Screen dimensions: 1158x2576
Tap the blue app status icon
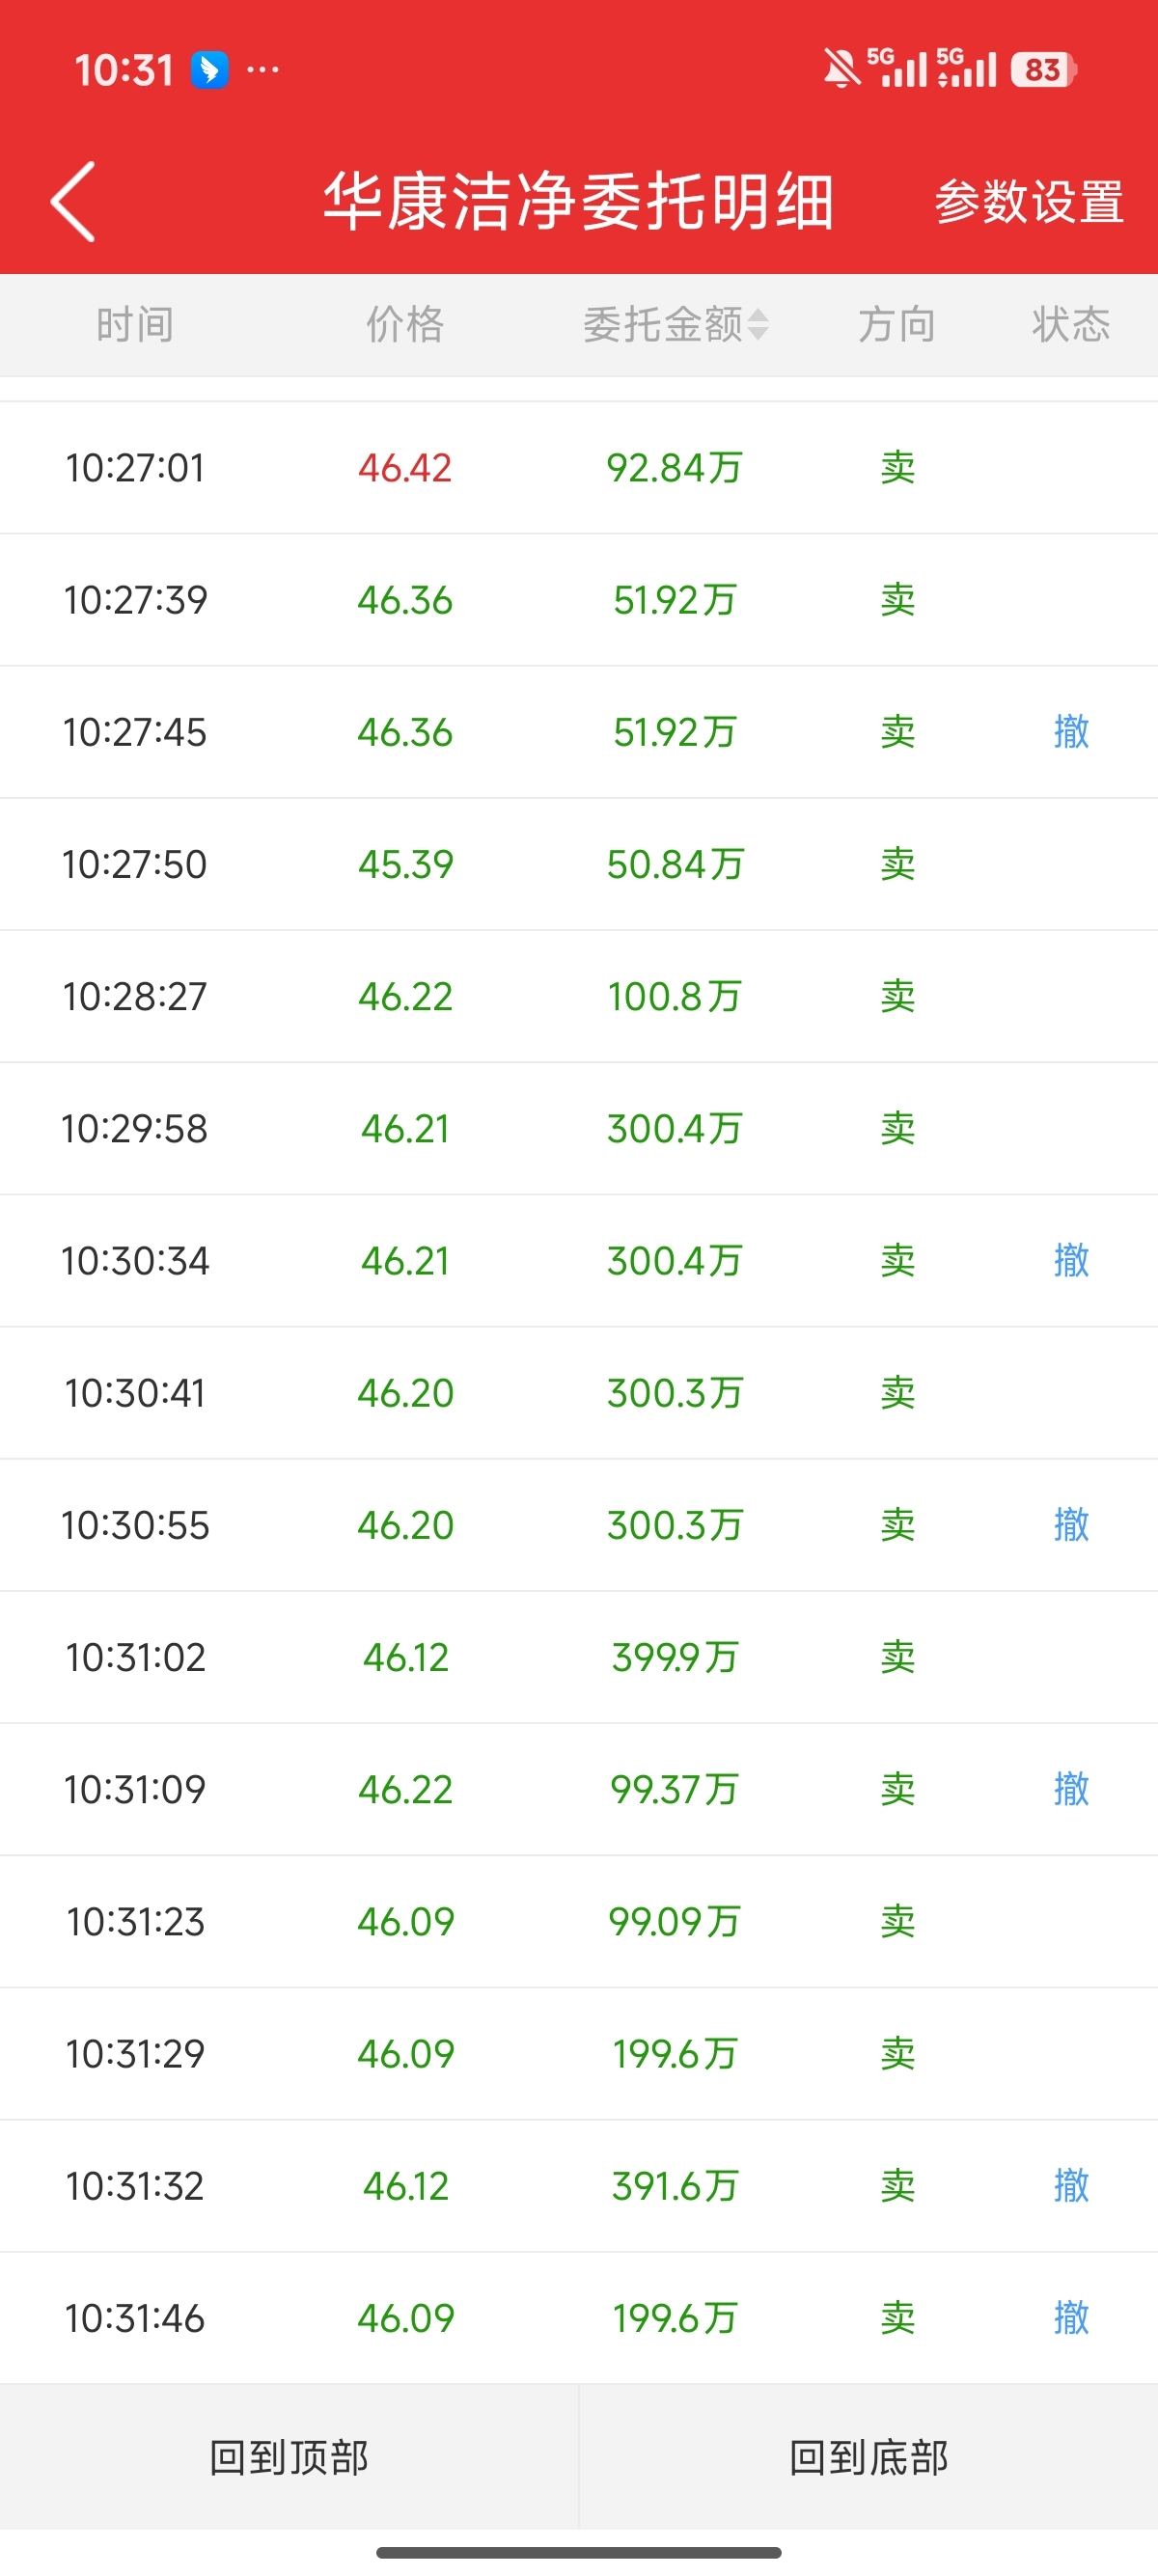click(209, 70)
